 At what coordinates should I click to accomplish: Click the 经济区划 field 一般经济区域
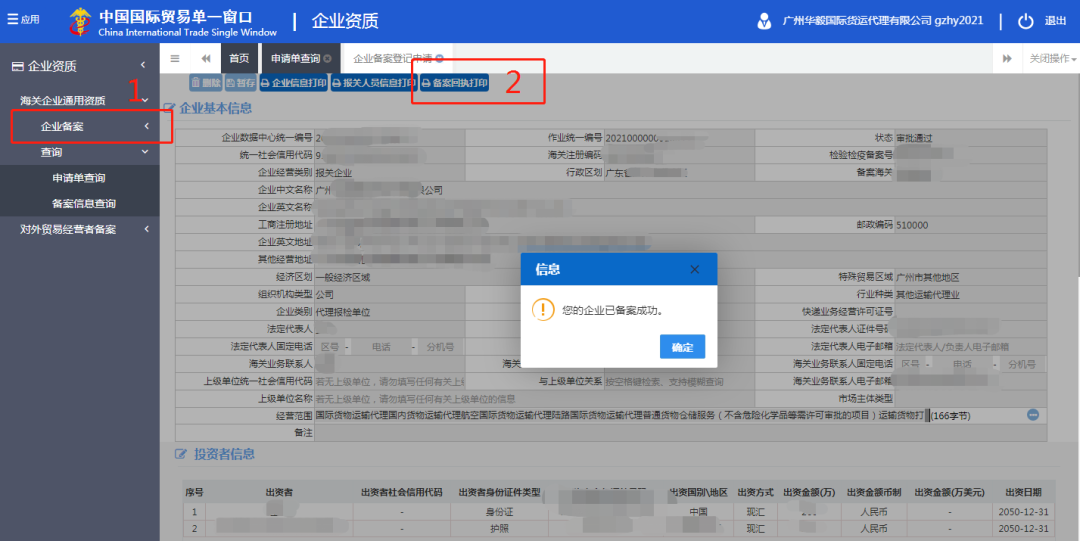(x=390, y=277)
